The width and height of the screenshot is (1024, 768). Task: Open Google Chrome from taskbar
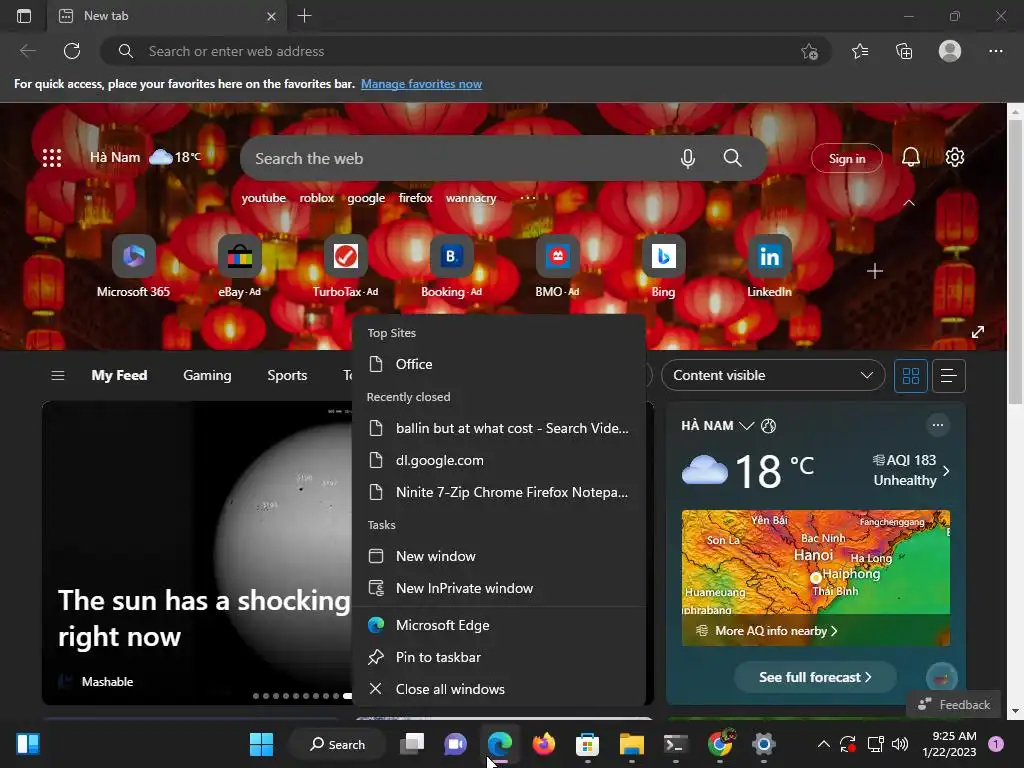720,744
